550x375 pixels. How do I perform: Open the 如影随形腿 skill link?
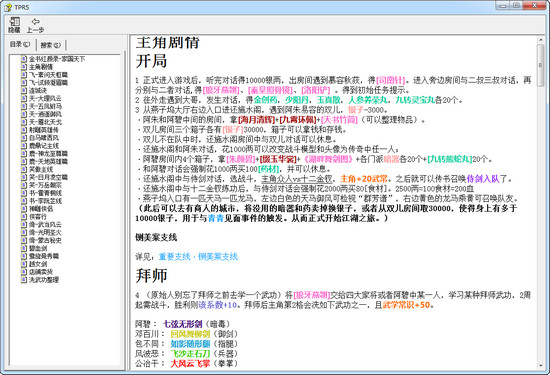click(x=190, y=344)
